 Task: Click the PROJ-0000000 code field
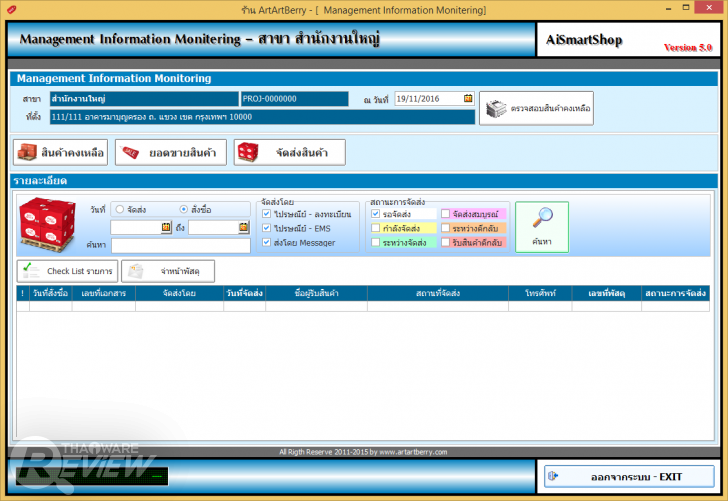click(x=294, y=99)
